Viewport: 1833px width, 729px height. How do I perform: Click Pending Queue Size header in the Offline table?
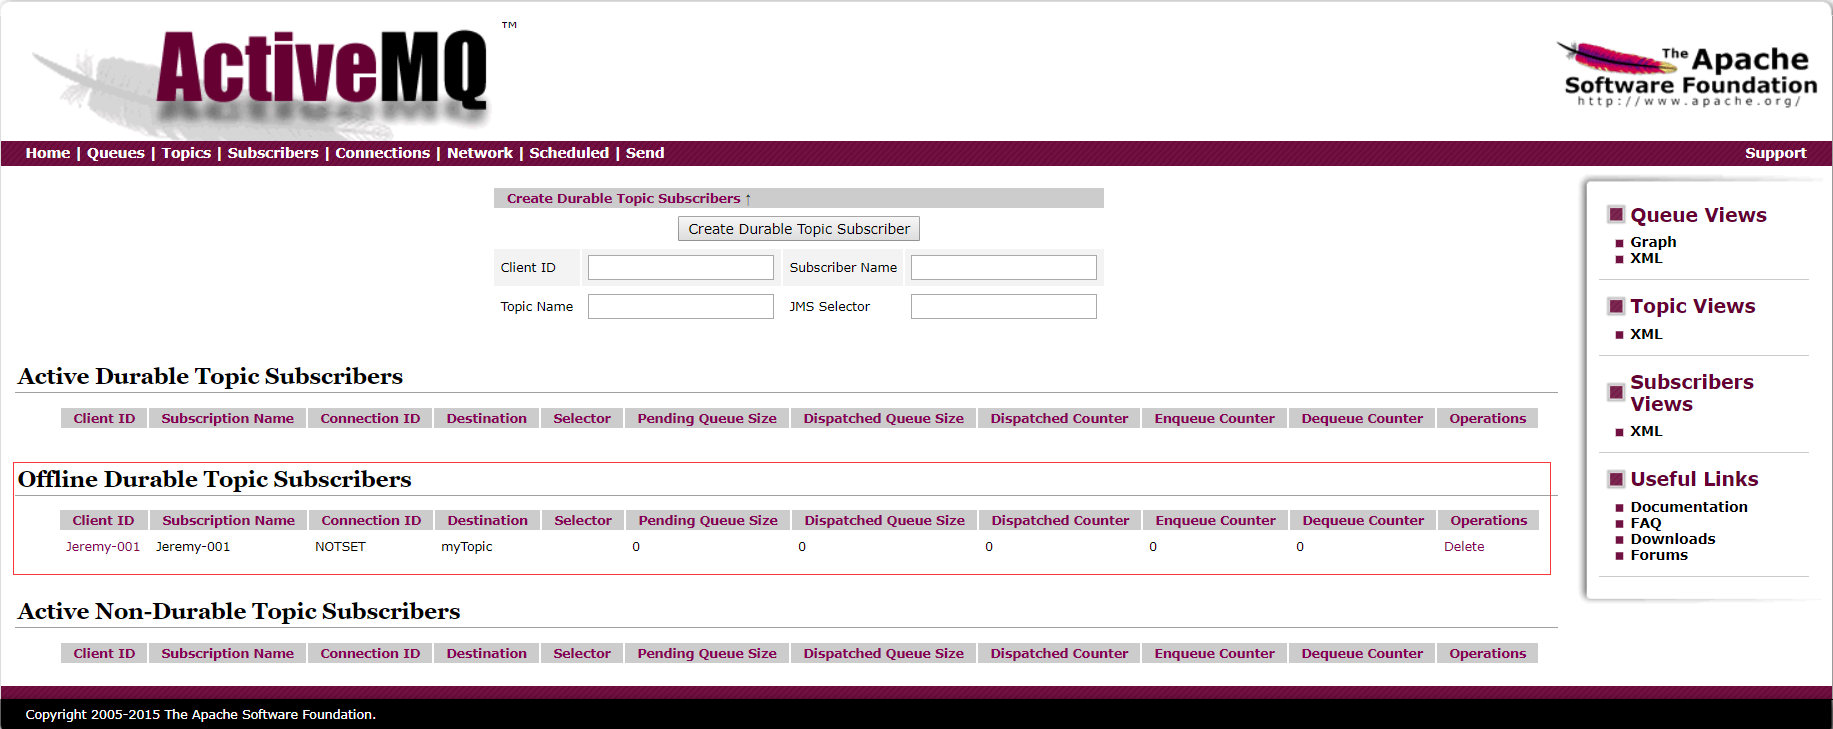[x=708, y=520]
